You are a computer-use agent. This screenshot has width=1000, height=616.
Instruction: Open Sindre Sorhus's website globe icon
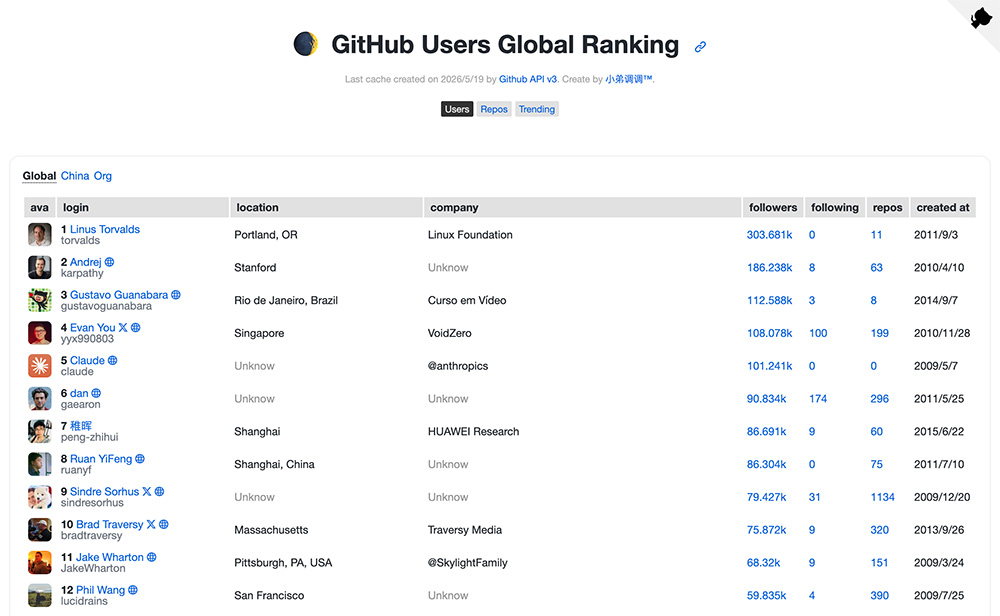[159, 492]
